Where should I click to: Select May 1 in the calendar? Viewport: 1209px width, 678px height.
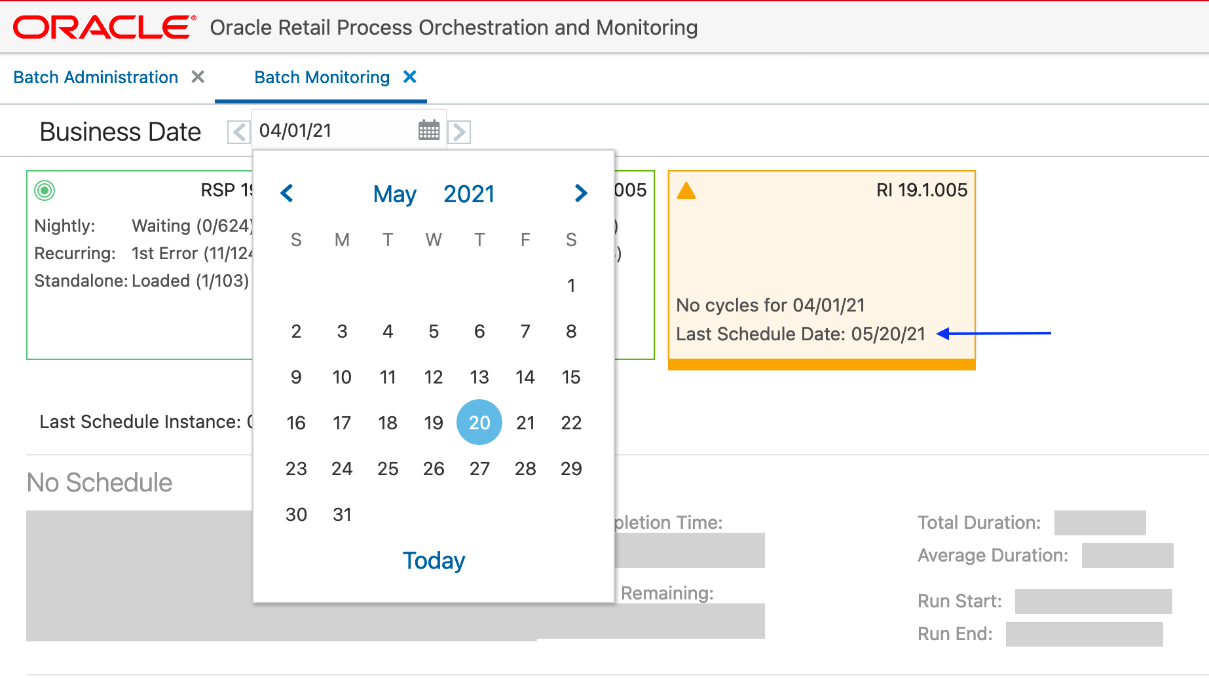[x=571, y=285]
